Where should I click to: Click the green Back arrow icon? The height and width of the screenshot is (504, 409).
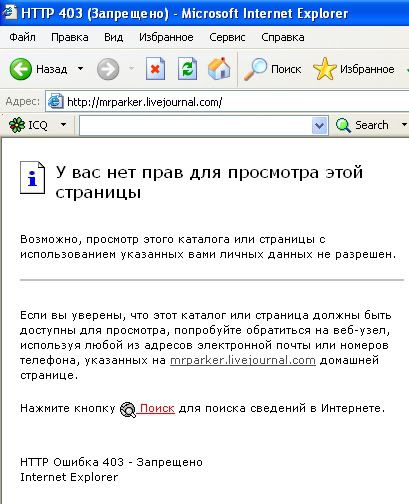pyautogui.click(x=21, y=69)
